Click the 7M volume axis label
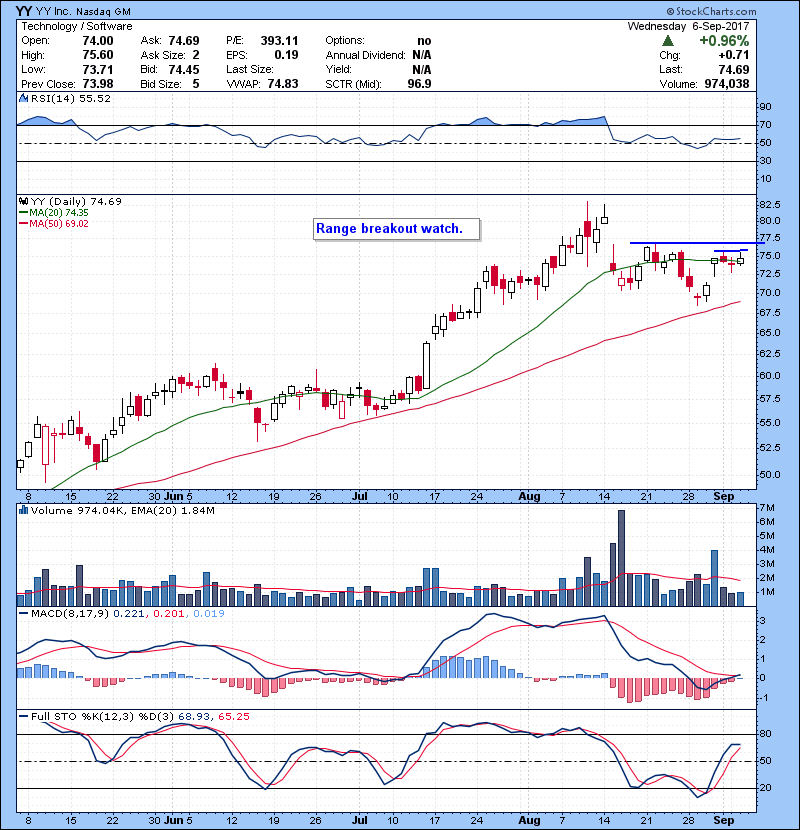The image size is (800, 830). pyautogui.click(x=767, y=508)
